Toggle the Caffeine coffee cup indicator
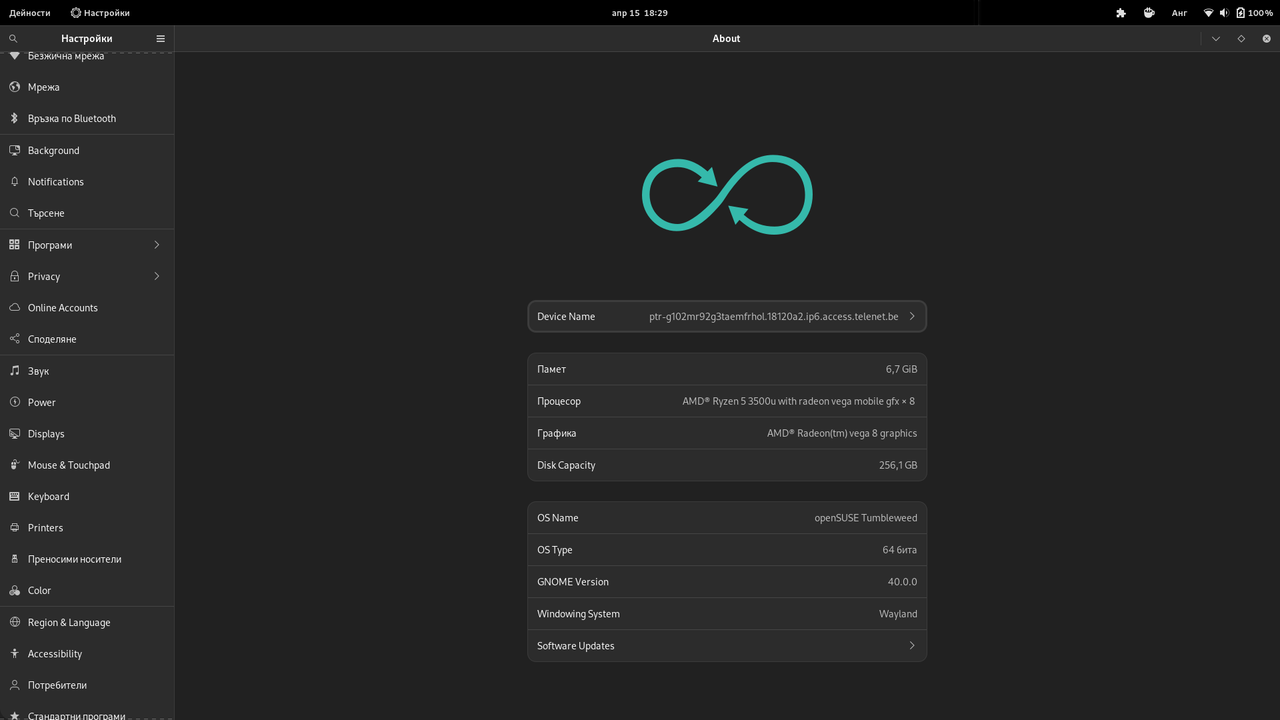Viewport: 1280px width, 720px height. (1150, 13)
